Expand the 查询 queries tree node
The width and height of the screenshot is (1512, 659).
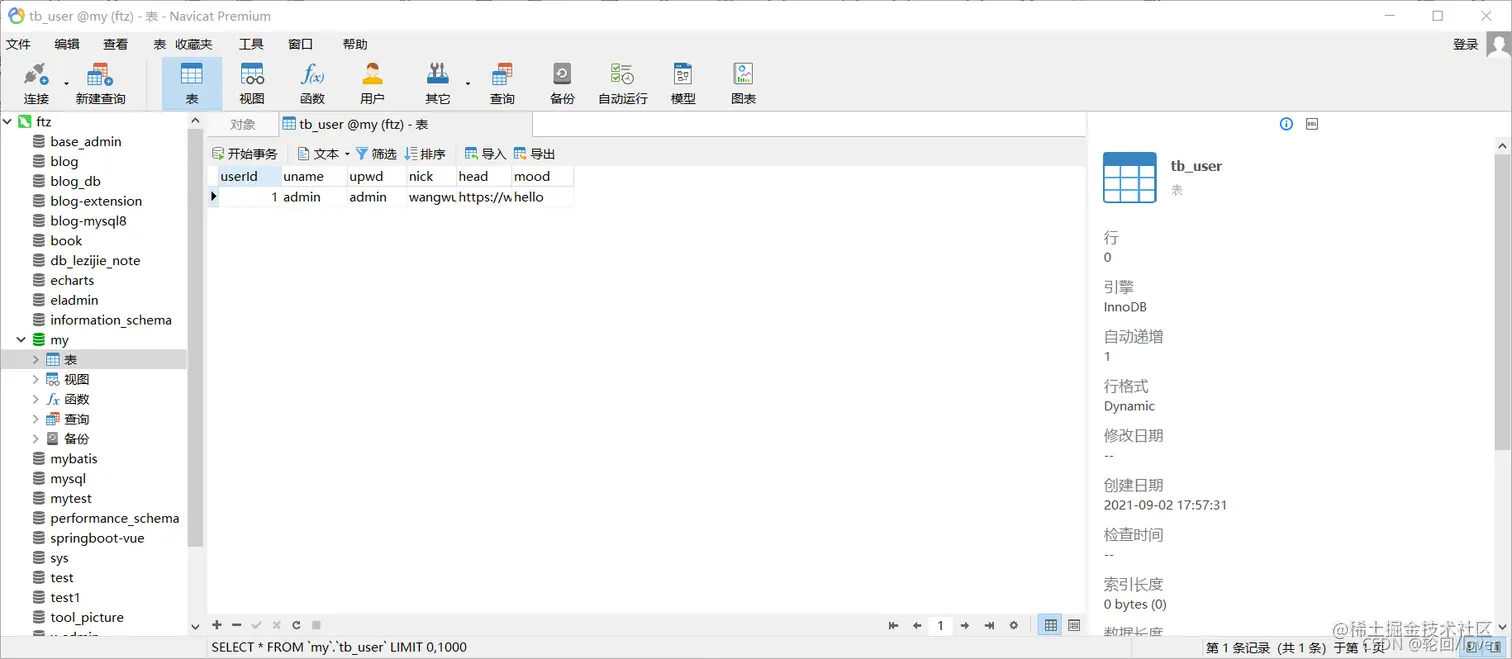click(36, 419)
